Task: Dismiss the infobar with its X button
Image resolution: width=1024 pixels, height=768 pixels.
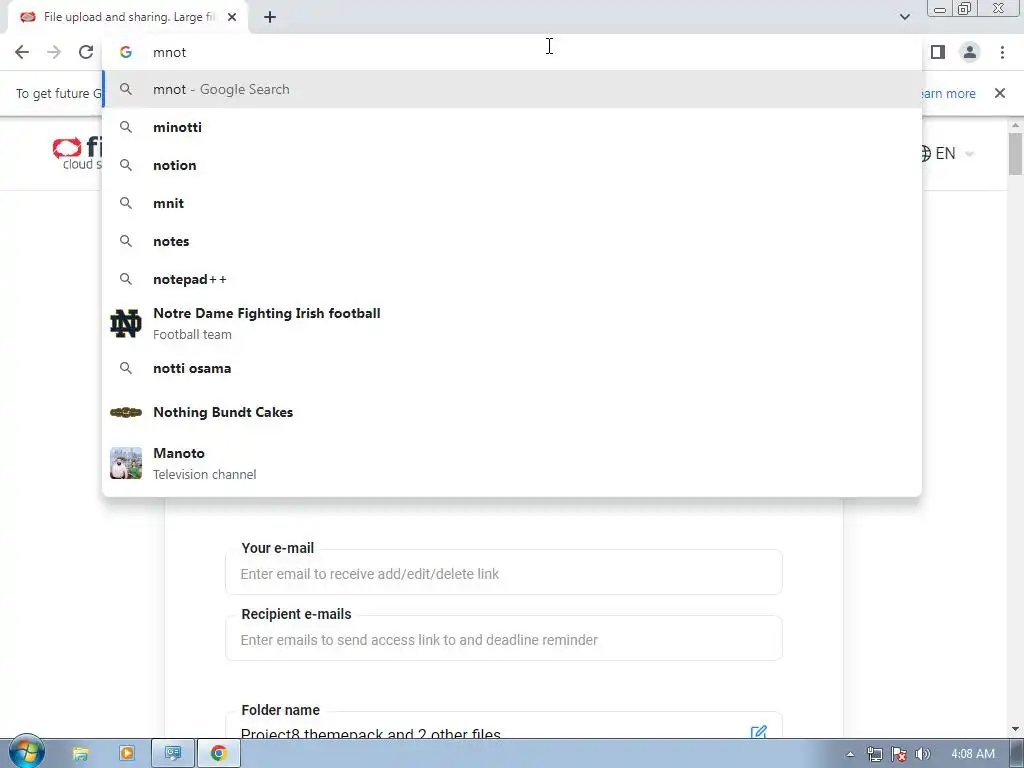Action: [x=999, y=93]
